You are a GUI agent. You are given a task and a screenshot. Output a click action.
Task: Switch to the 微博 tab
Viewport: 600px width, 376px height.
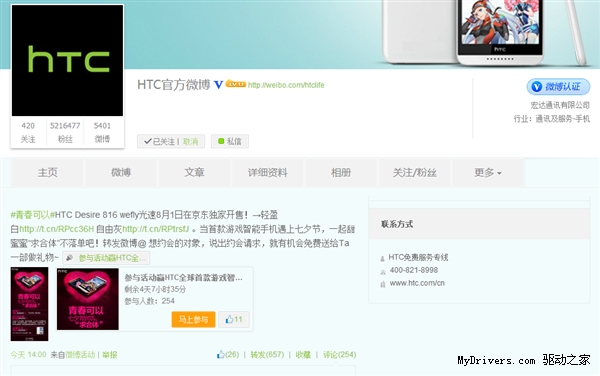tap(121, 173)
